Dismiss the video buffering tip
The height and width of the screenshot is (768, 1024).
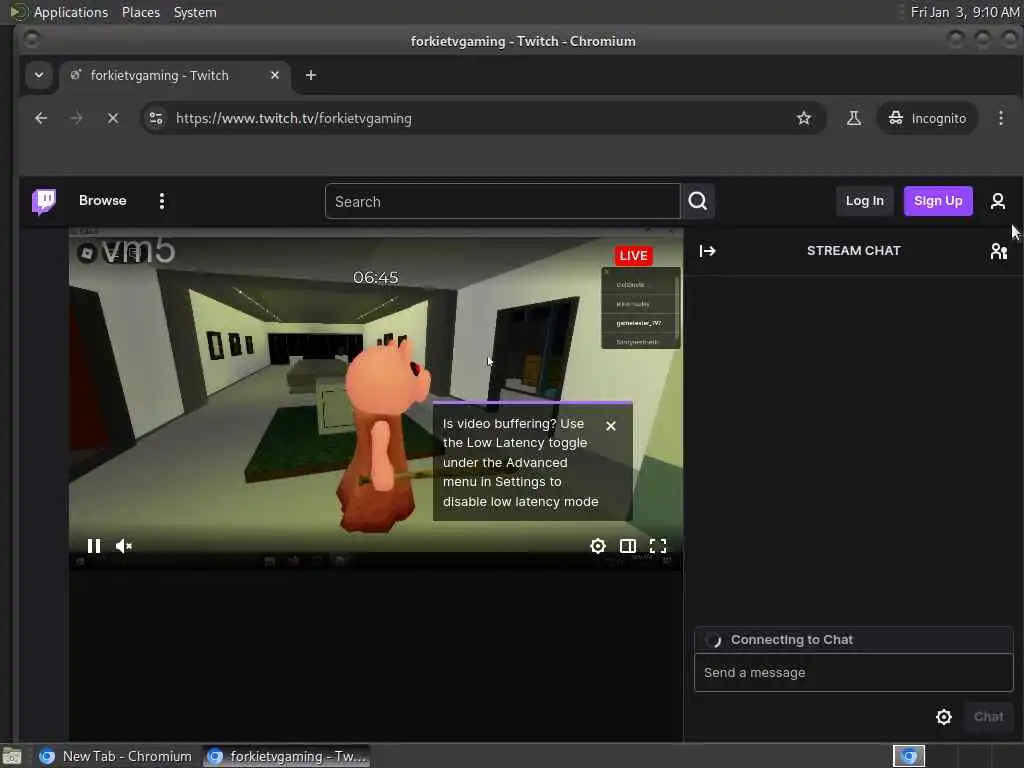(x=611, y=426)
